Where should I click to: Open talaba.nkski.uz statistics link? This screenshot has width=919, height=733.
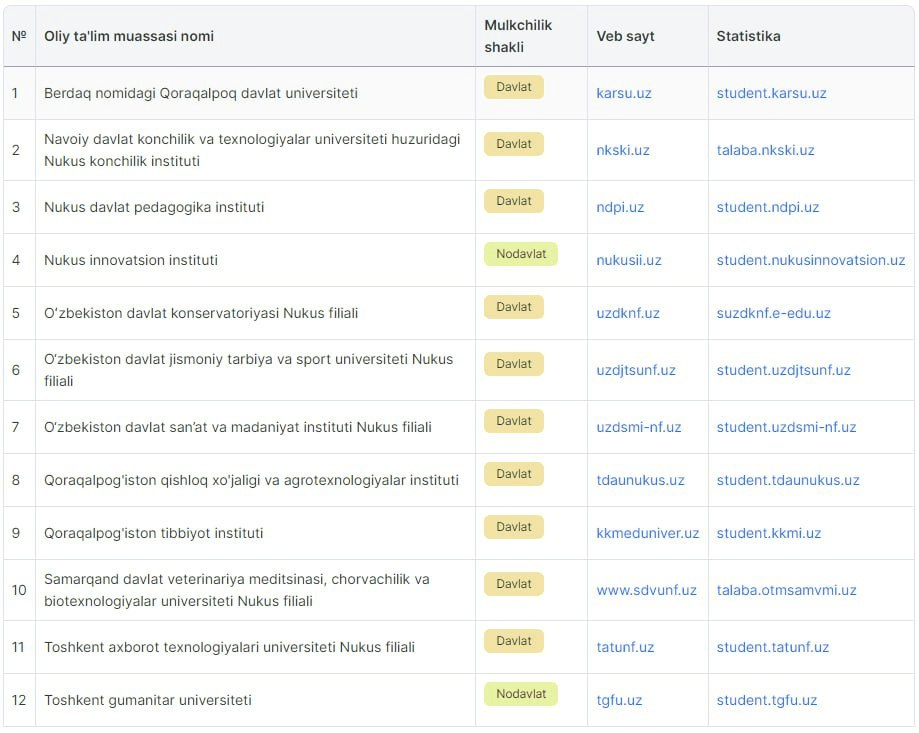[765, 150]
